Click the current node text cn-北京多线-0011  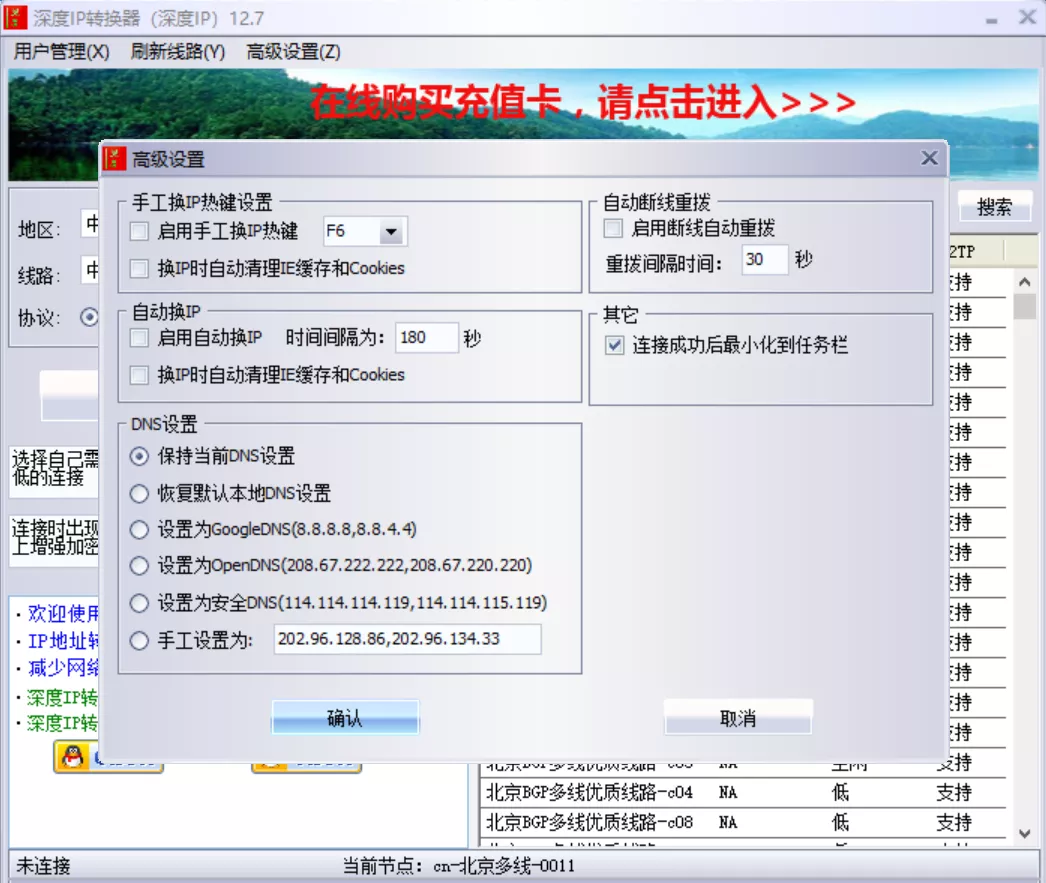coord(504,866)
